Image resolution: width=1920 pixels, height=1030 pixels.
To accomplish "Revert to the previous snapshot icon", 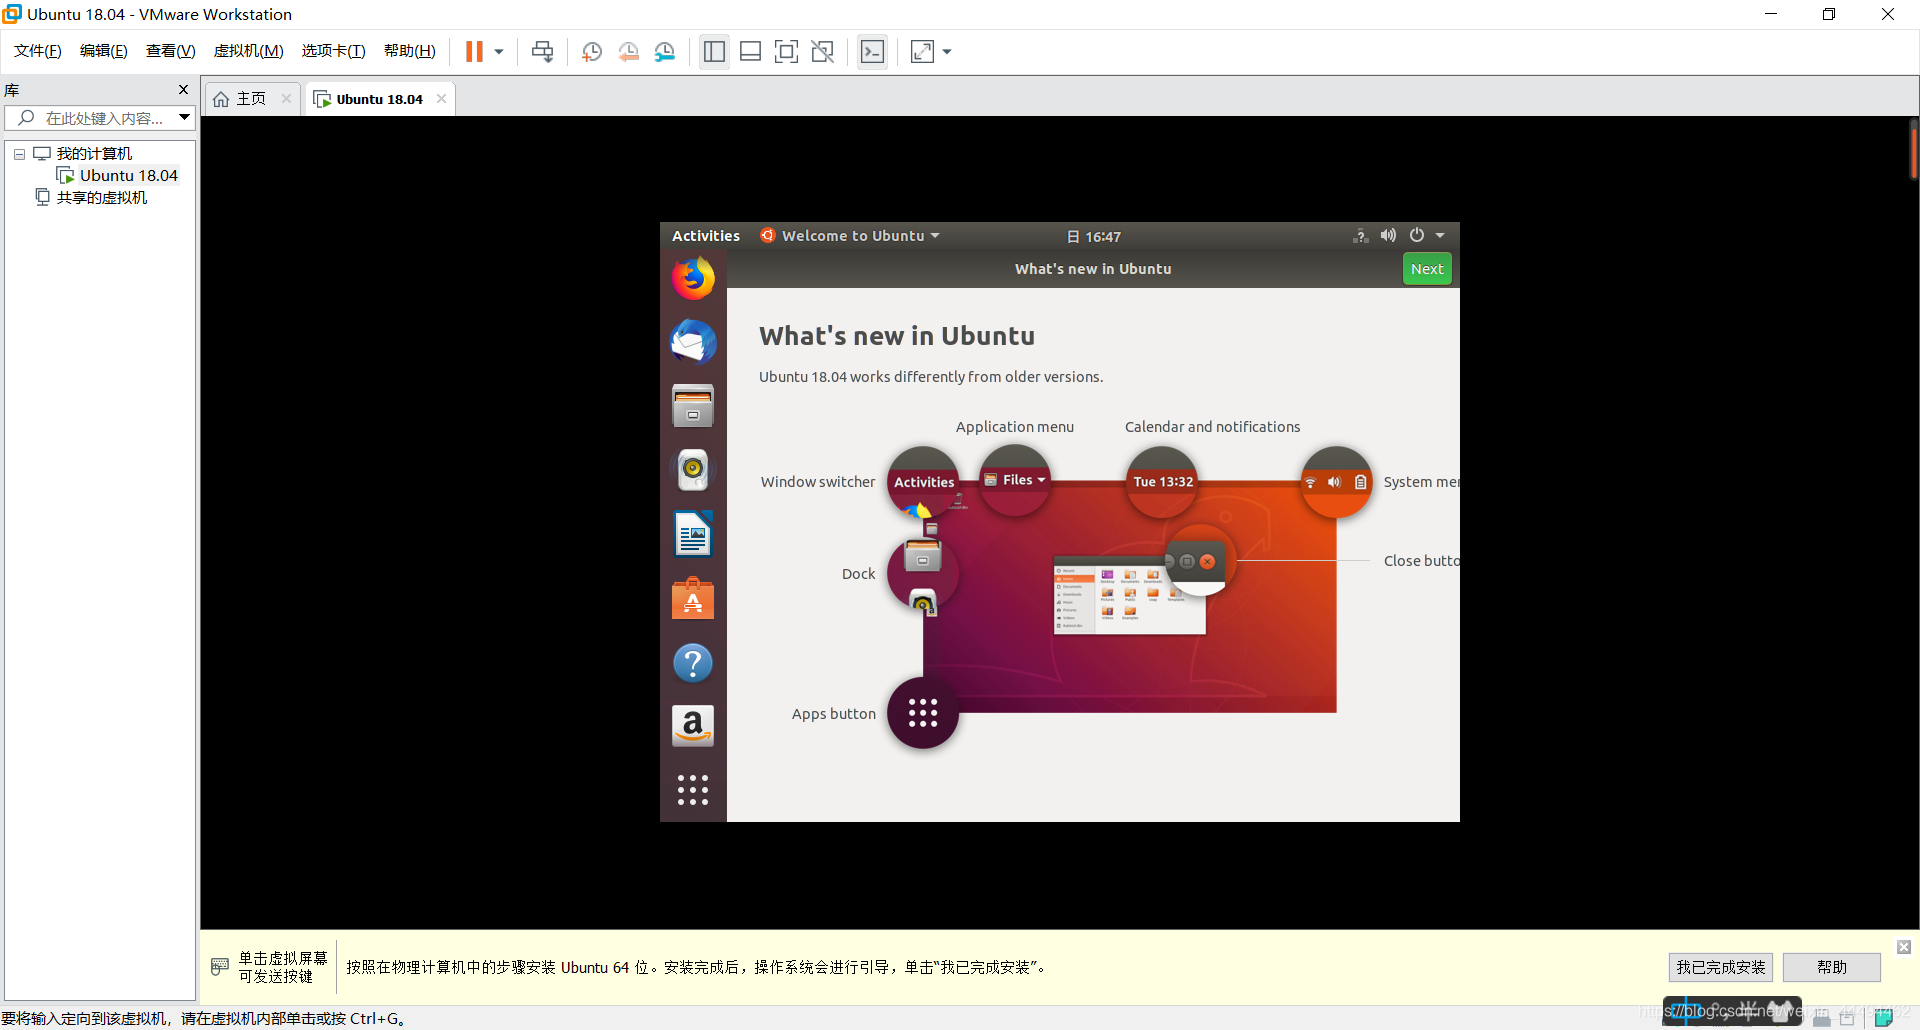I will [628, 52].
